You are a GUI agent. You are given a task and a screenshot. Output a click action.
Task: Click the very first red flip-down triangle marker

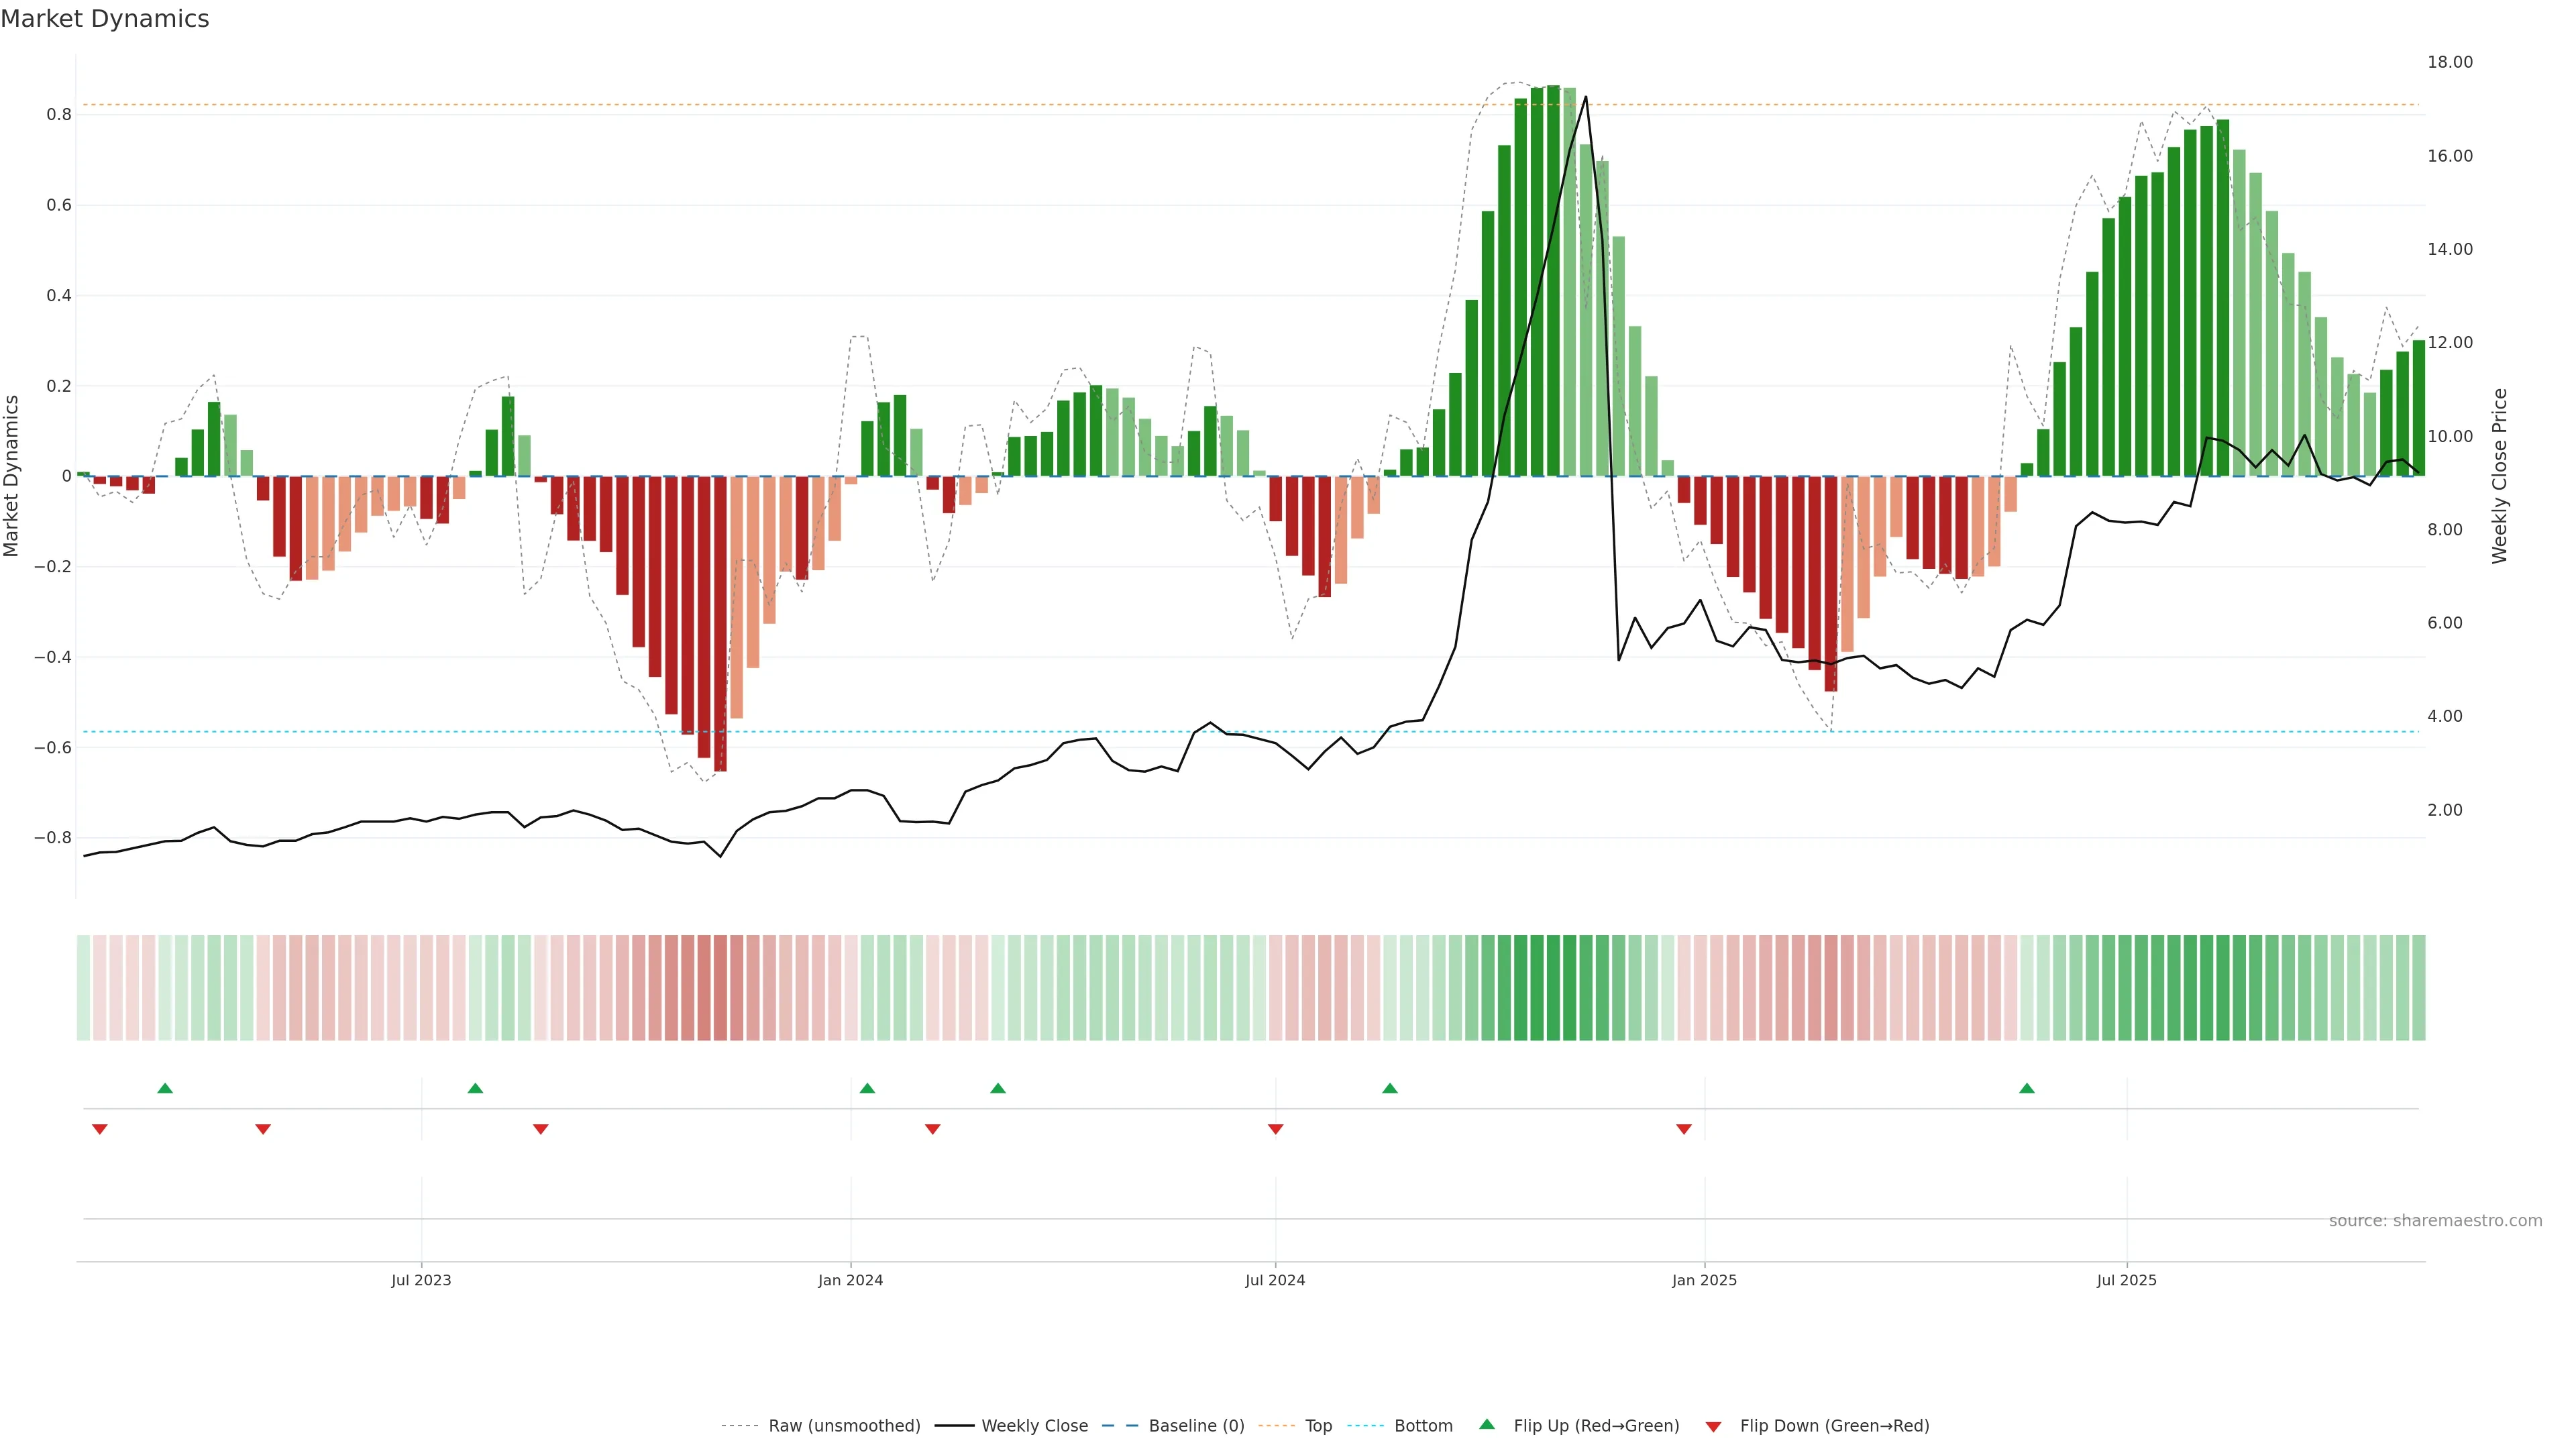coord(99,1129)
